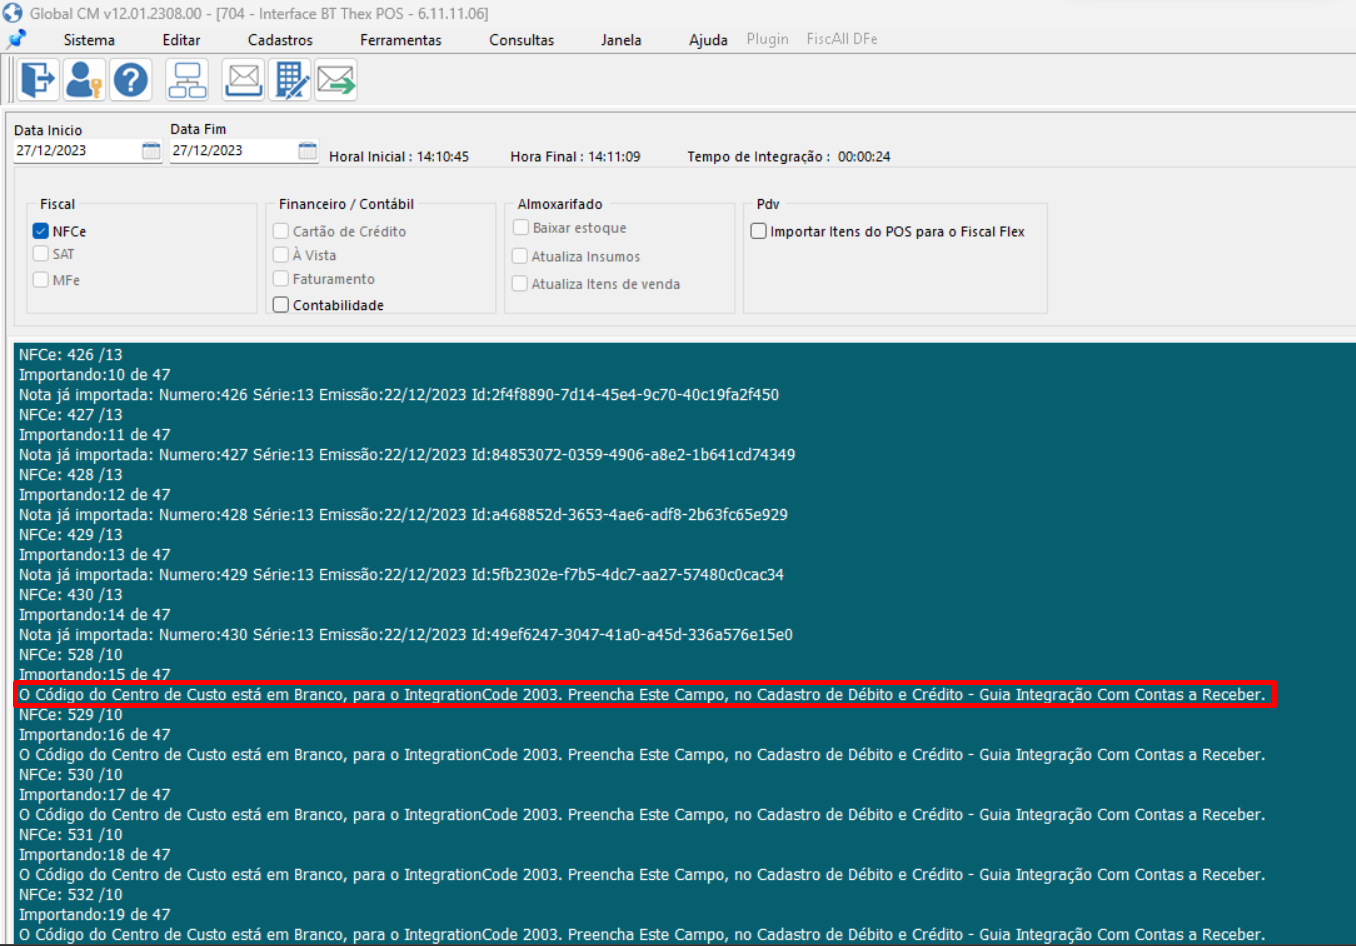
Task: Select log line 'Importando:12 de 47'
Action: click(x=95, y=495)
